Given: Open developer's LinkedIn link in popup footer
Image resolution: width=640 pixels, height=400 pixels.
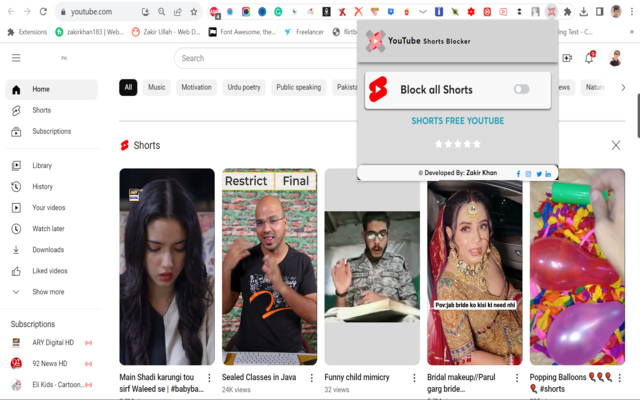Looking at the screenshot, I should pos(548,174).
